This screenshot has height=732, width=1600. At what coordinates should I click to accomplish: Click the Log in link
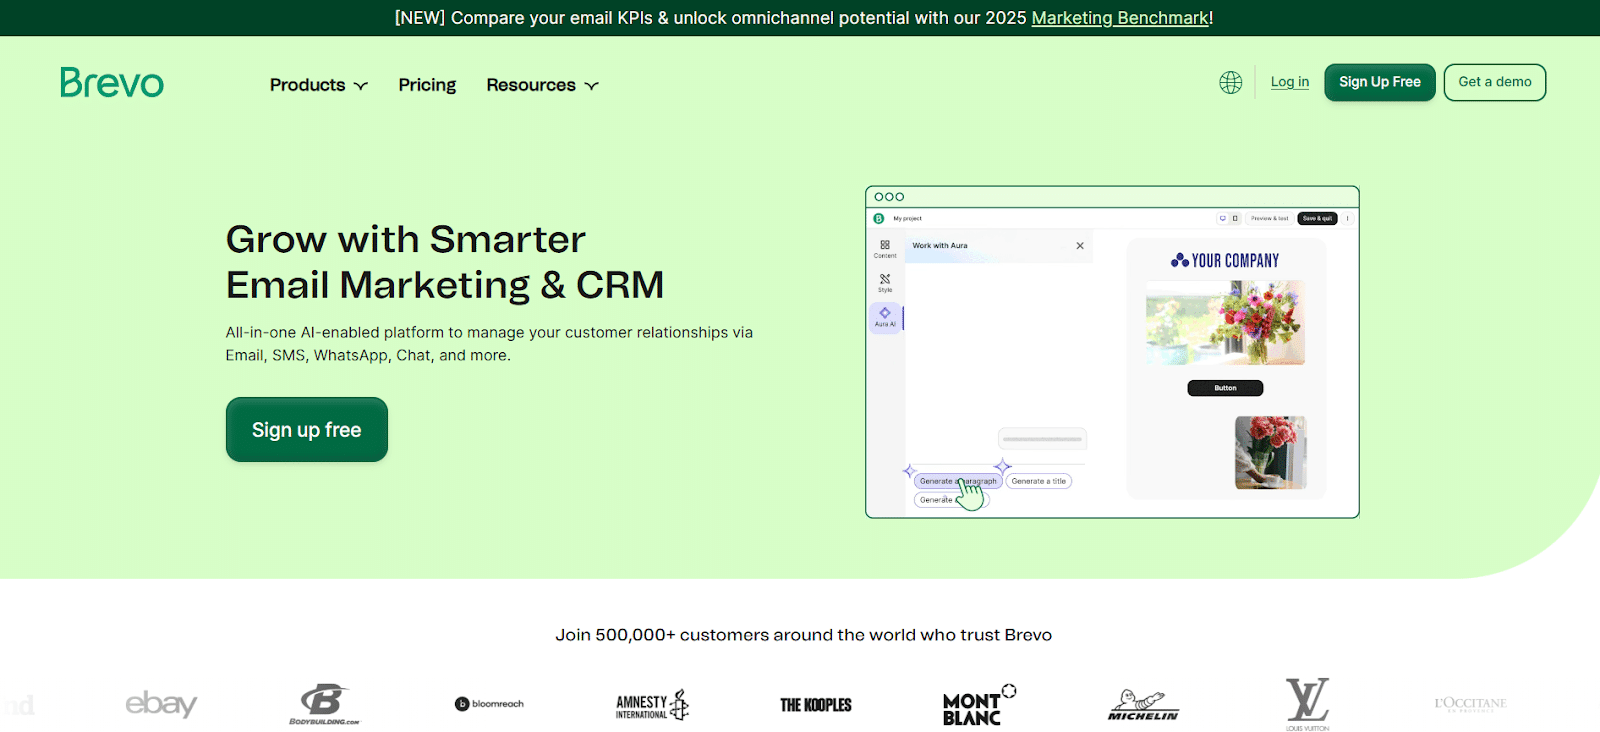[1289, 82]
